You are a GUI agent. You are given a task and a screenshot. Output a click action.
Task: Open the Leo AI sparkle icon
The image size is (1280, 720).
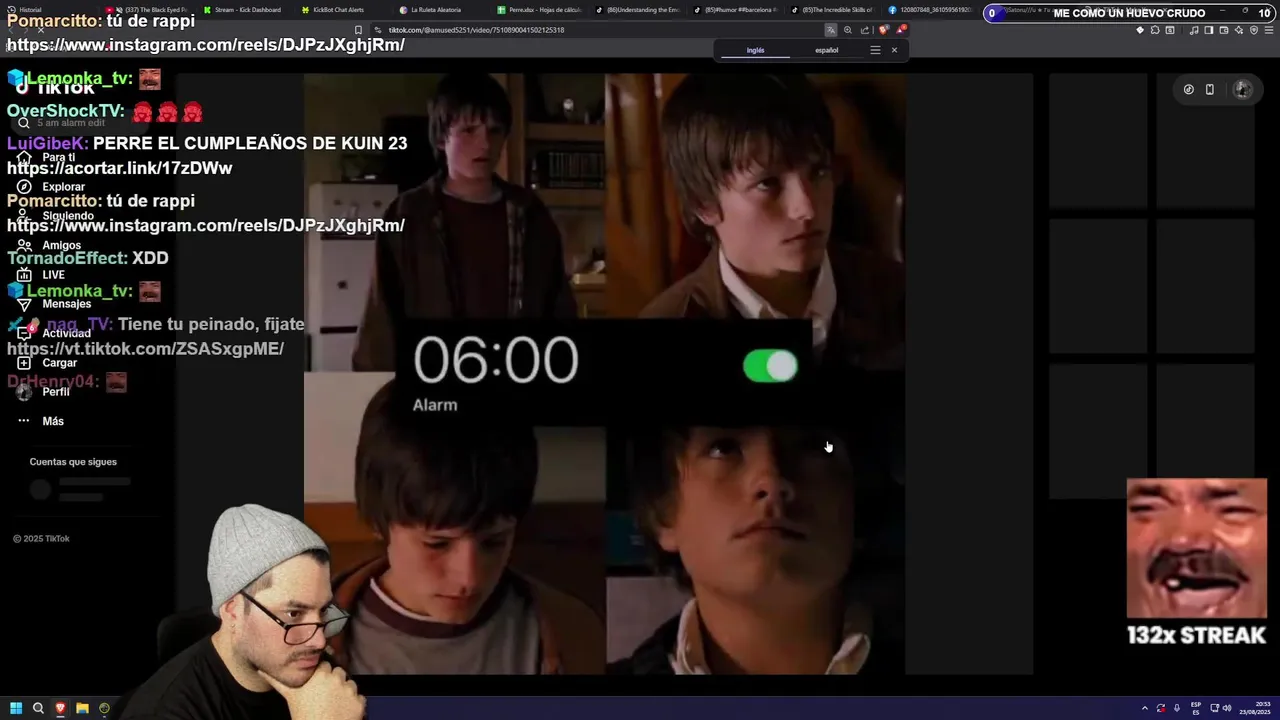pos(1239,30)
